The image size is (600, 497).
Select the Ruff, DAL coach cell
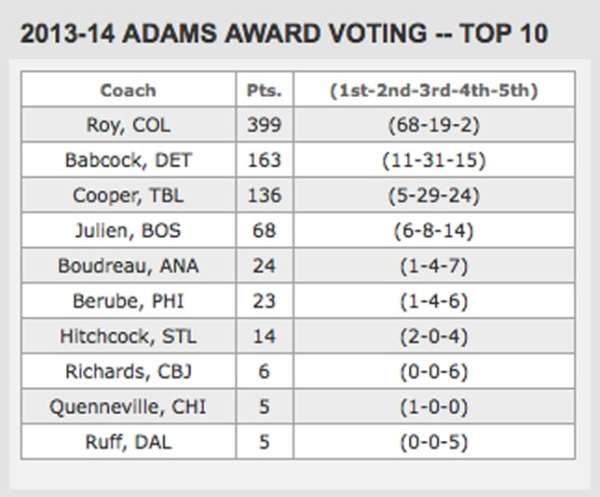(128, 442)
